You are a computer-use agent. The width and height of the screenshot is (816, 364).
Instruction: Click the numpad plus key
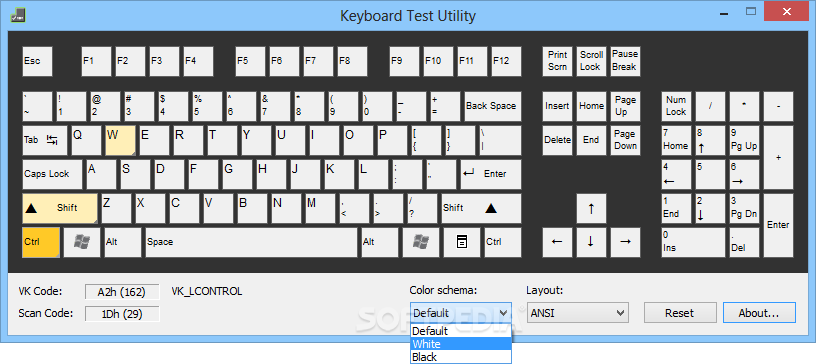tap(778, 157)
